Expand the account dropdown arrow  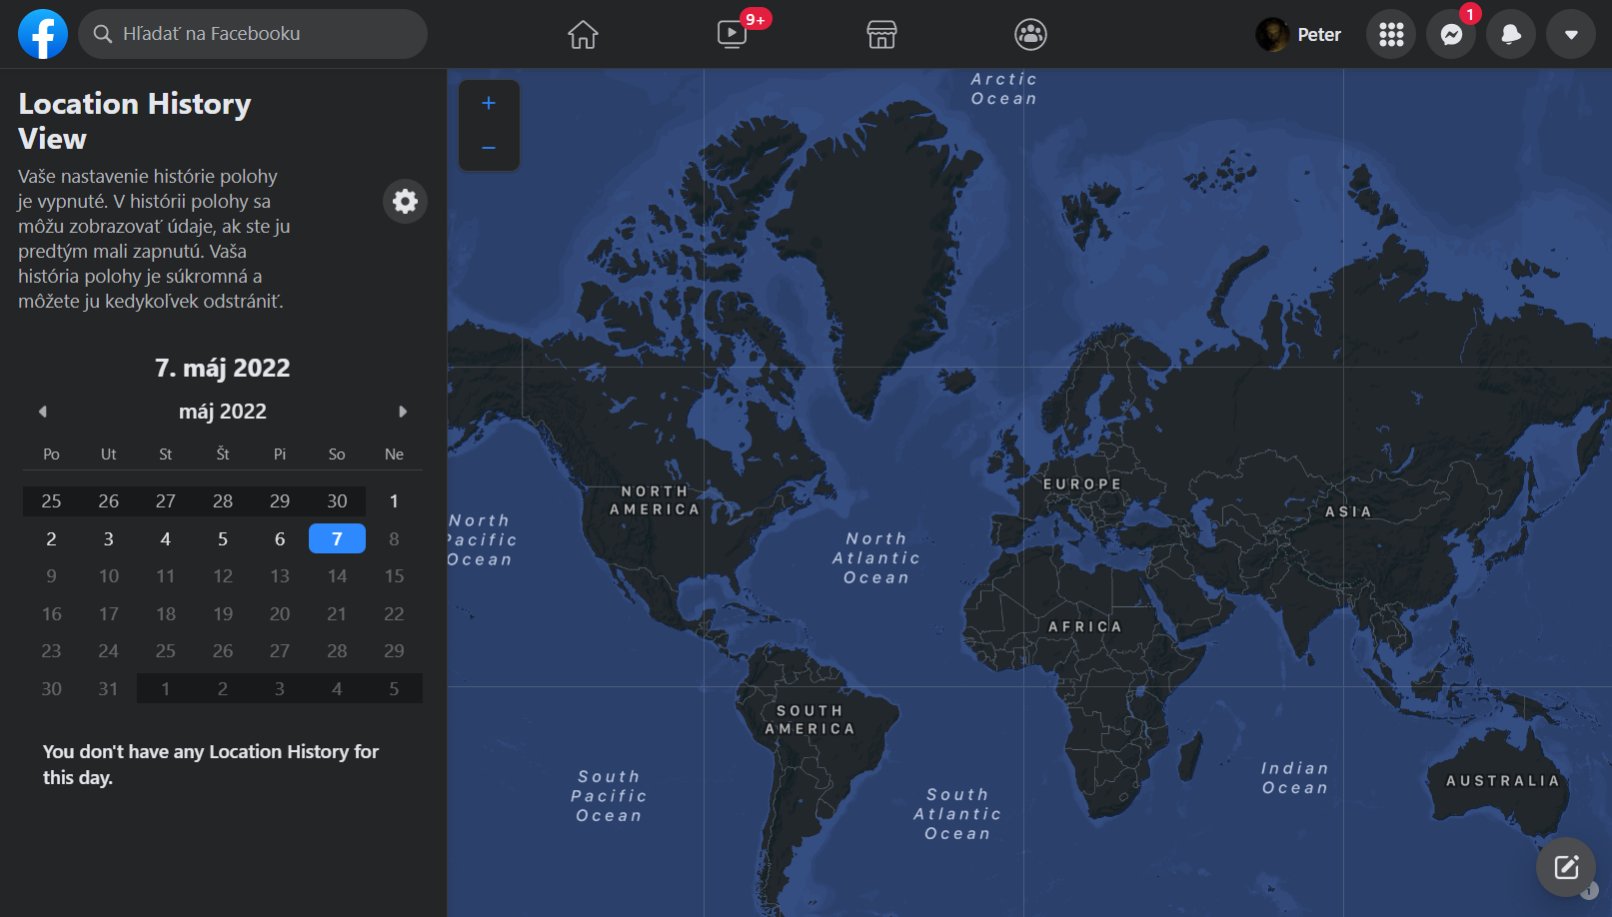click(1571, 34)
